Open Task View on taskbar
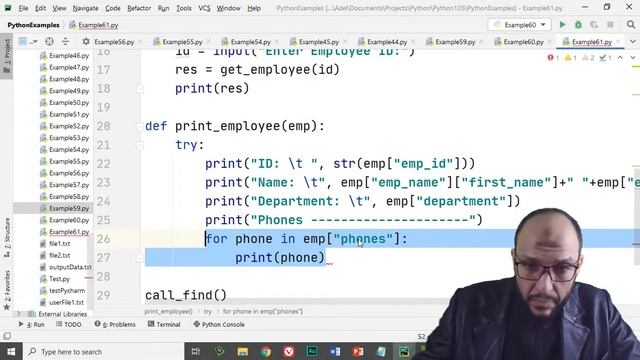Screen dimensions: 640x360 196,351
